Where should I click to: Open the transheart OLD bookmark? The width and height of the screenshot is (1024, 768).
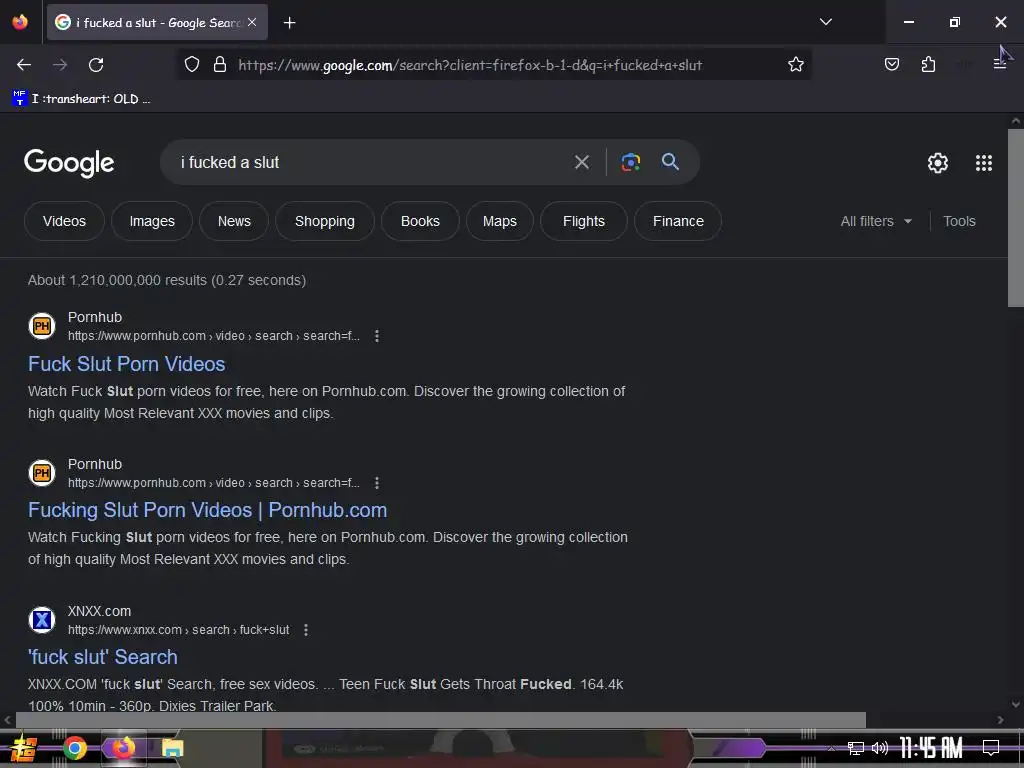coord(81,99)
